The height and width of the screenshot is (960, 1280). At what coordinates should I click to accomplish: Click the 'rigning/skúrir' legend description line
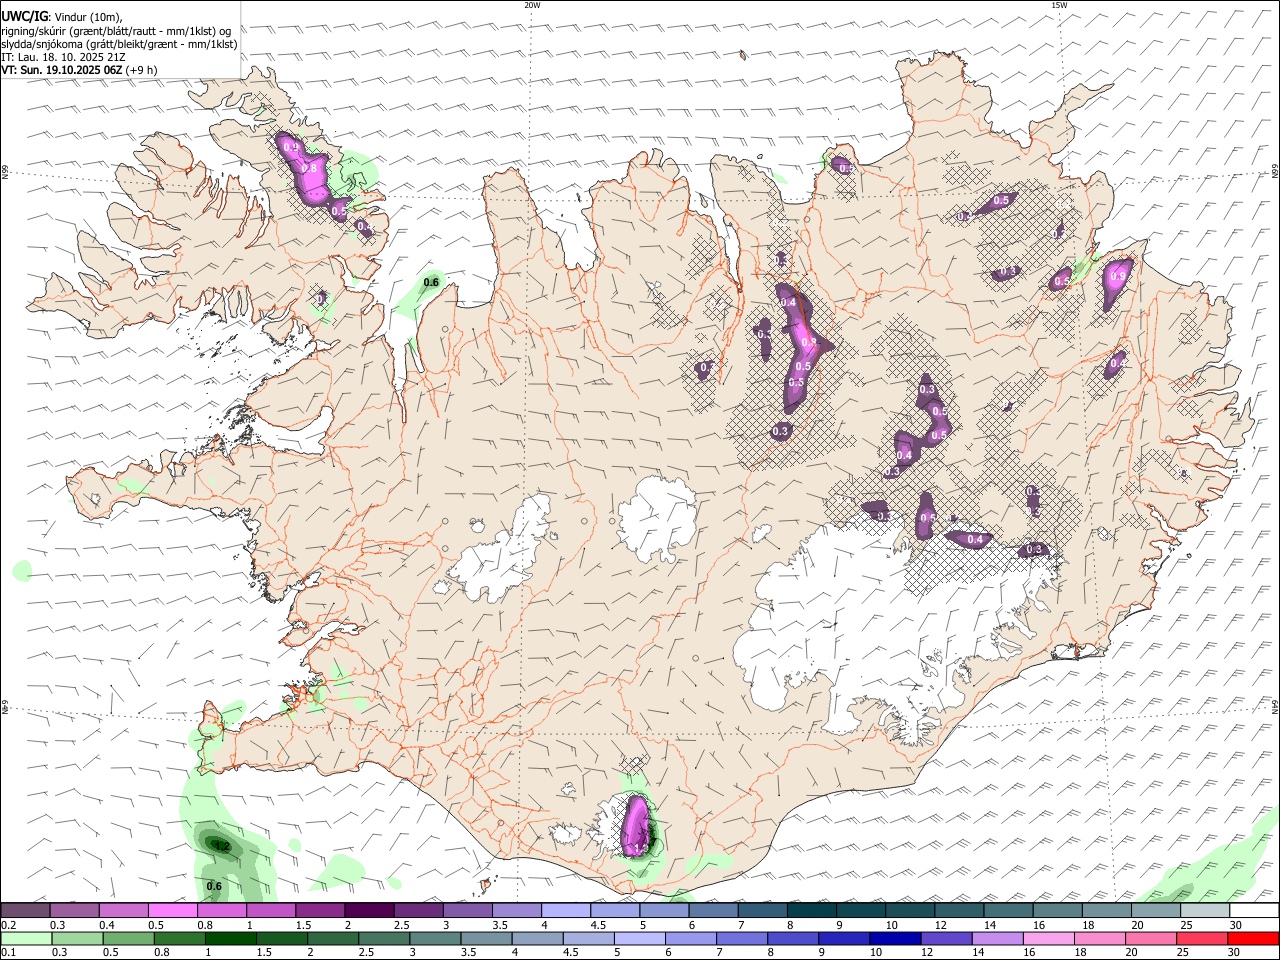coord(115,31)
